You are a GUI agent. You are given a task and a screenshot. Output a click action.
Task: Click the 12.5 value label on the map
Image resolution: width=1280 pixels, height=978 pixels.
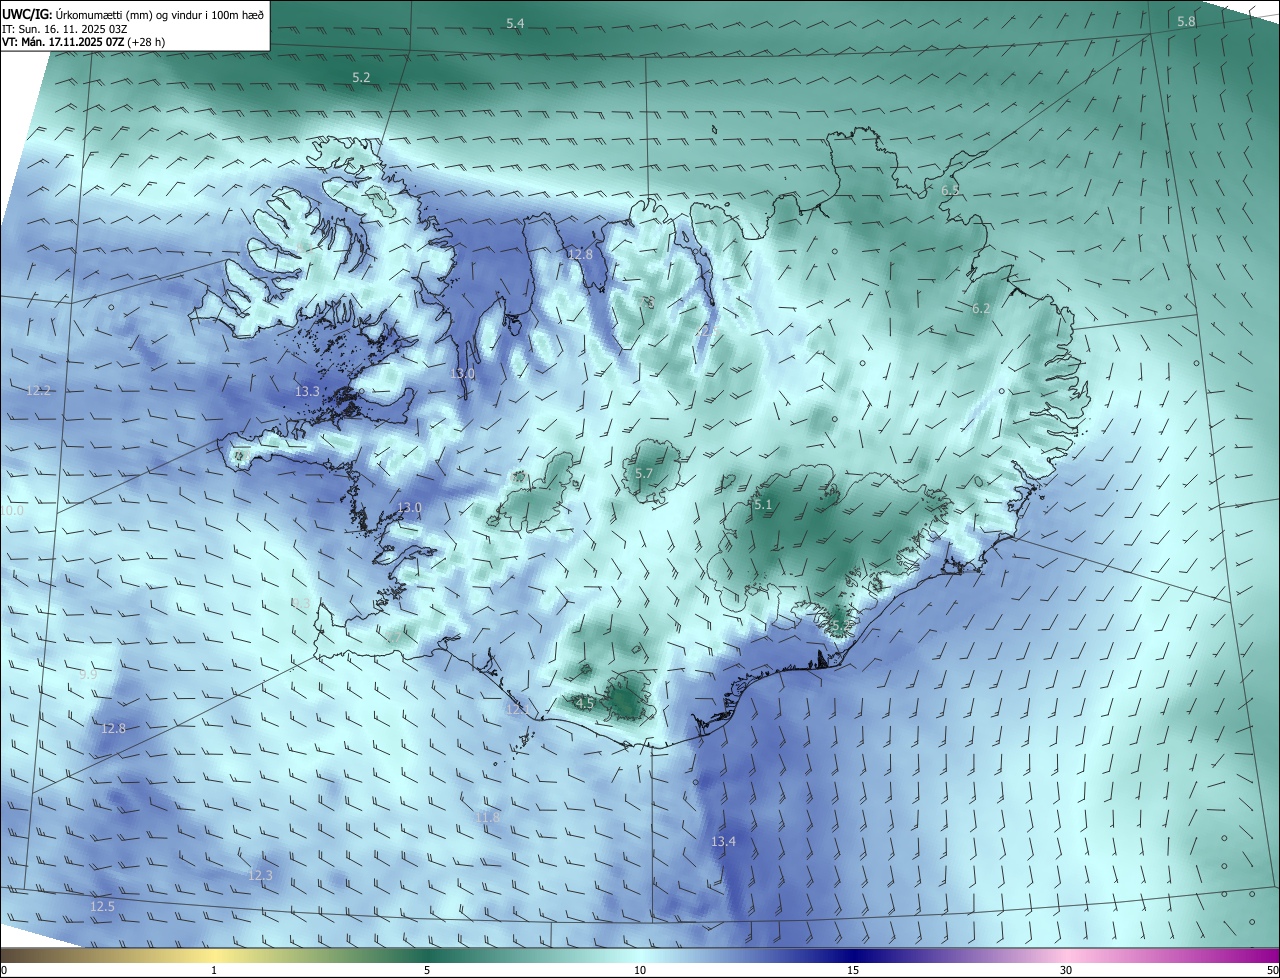(x=102, y=906)
